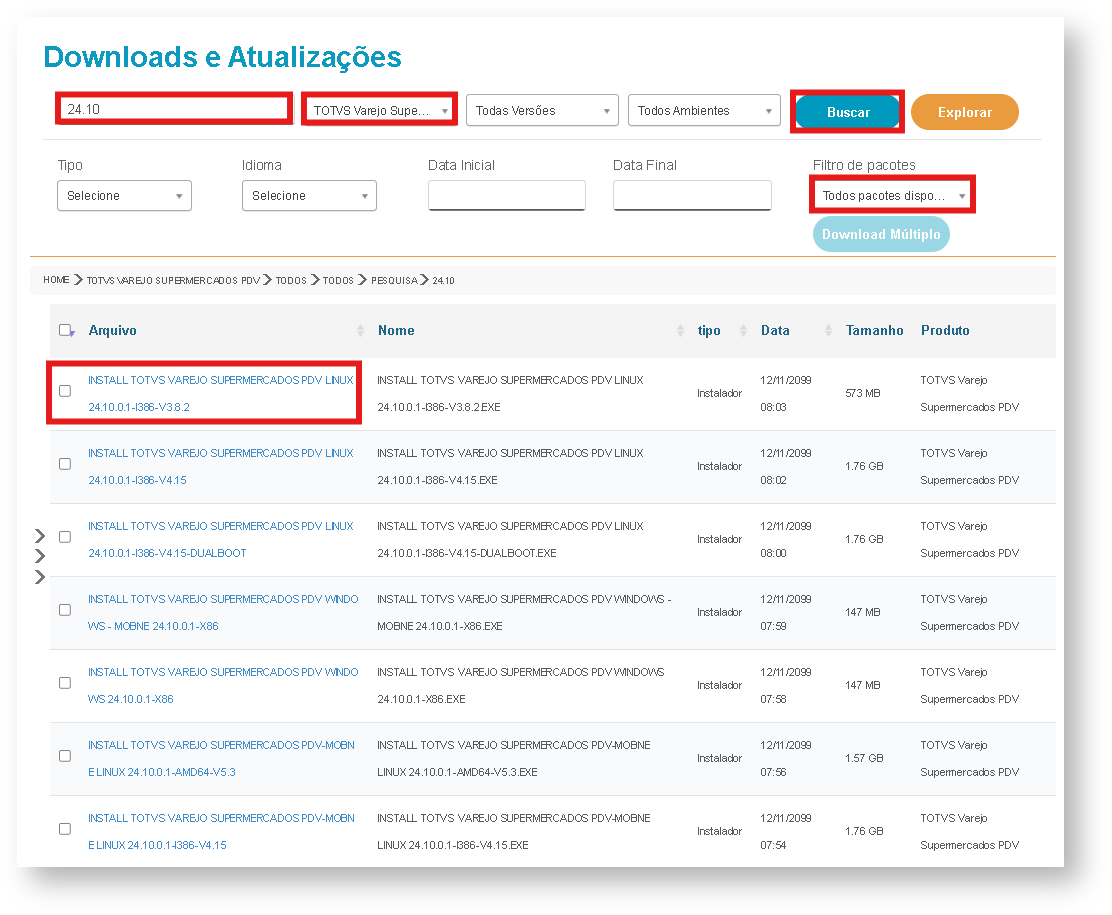Image resolution: width=1112 pixels, height=915 pixels.
Task: Click the 12/11/2099 07:54 date cell
Action: click(786, 832)
